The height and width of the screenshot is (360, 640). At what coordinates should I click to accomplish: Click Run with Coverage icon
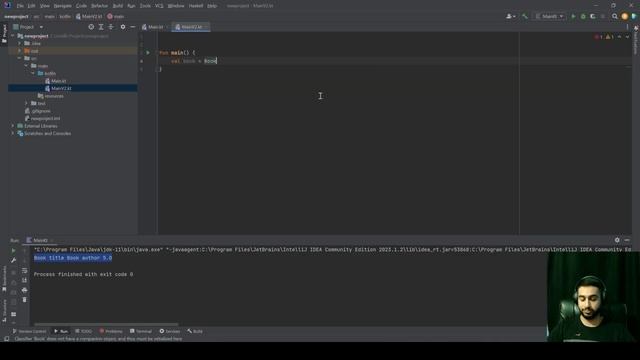click(x=593, y=16)
